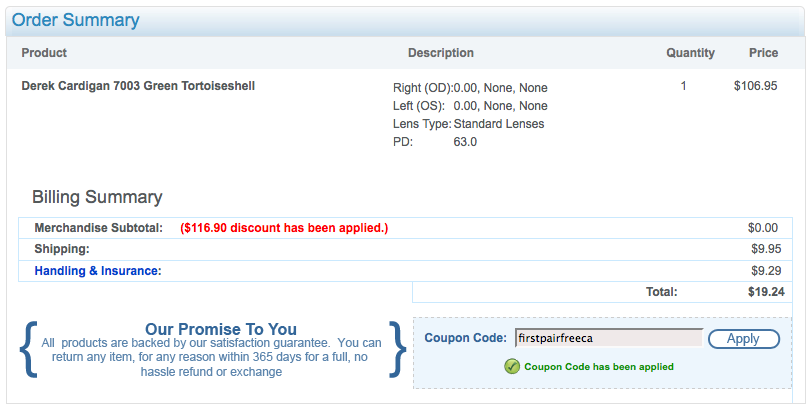810x410 pixels.
Task: Click the Price column header
Action: [x=764, y=53]
